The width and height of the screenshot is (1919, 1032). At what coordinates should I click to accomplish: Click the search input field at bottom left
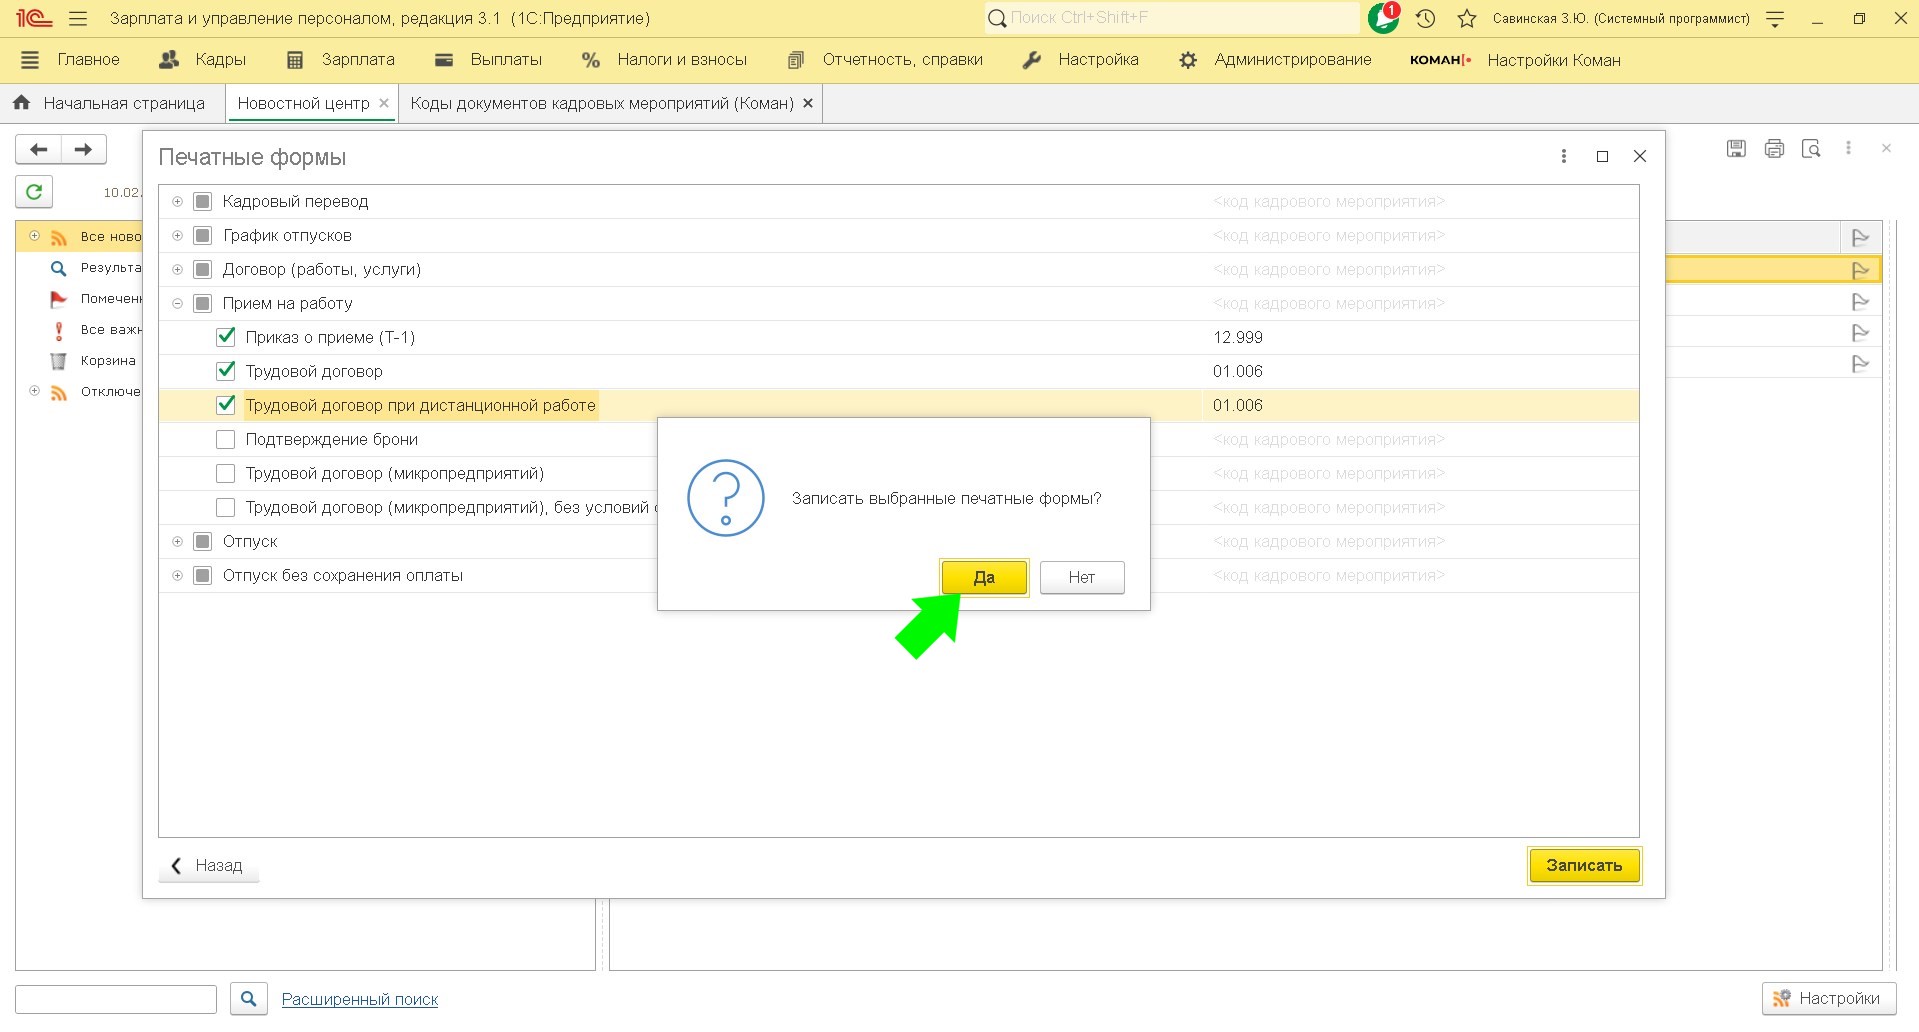(116, 999)
